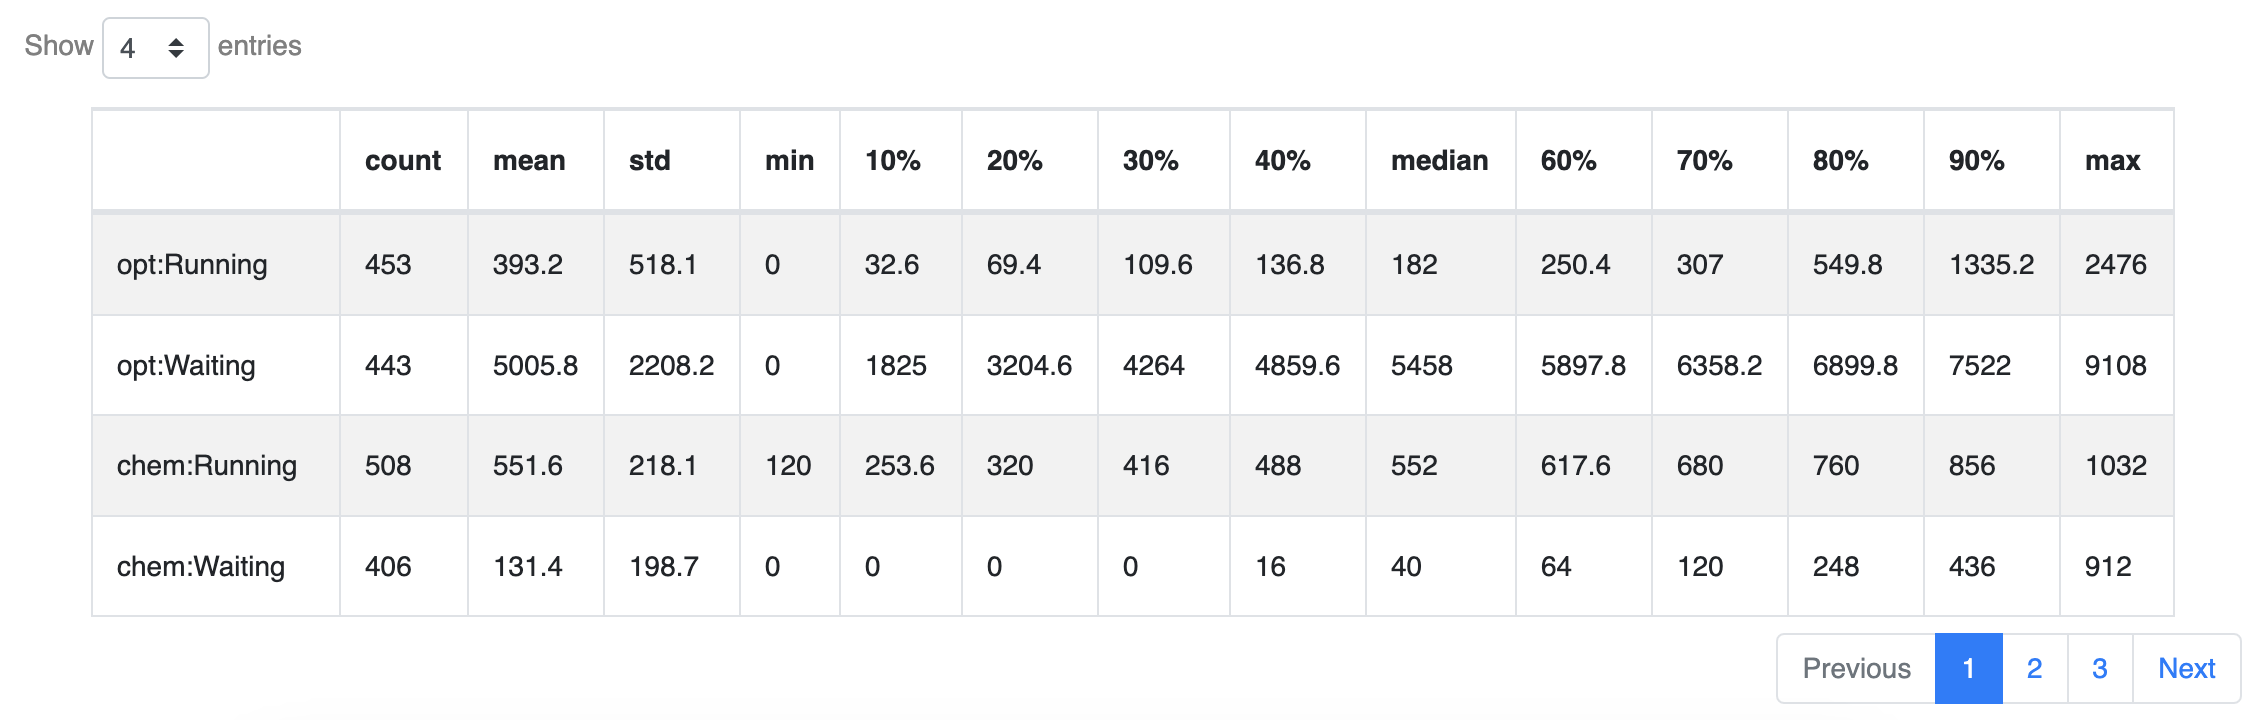
Task: Click the Next pagination link
Action: click(2187, 668)
